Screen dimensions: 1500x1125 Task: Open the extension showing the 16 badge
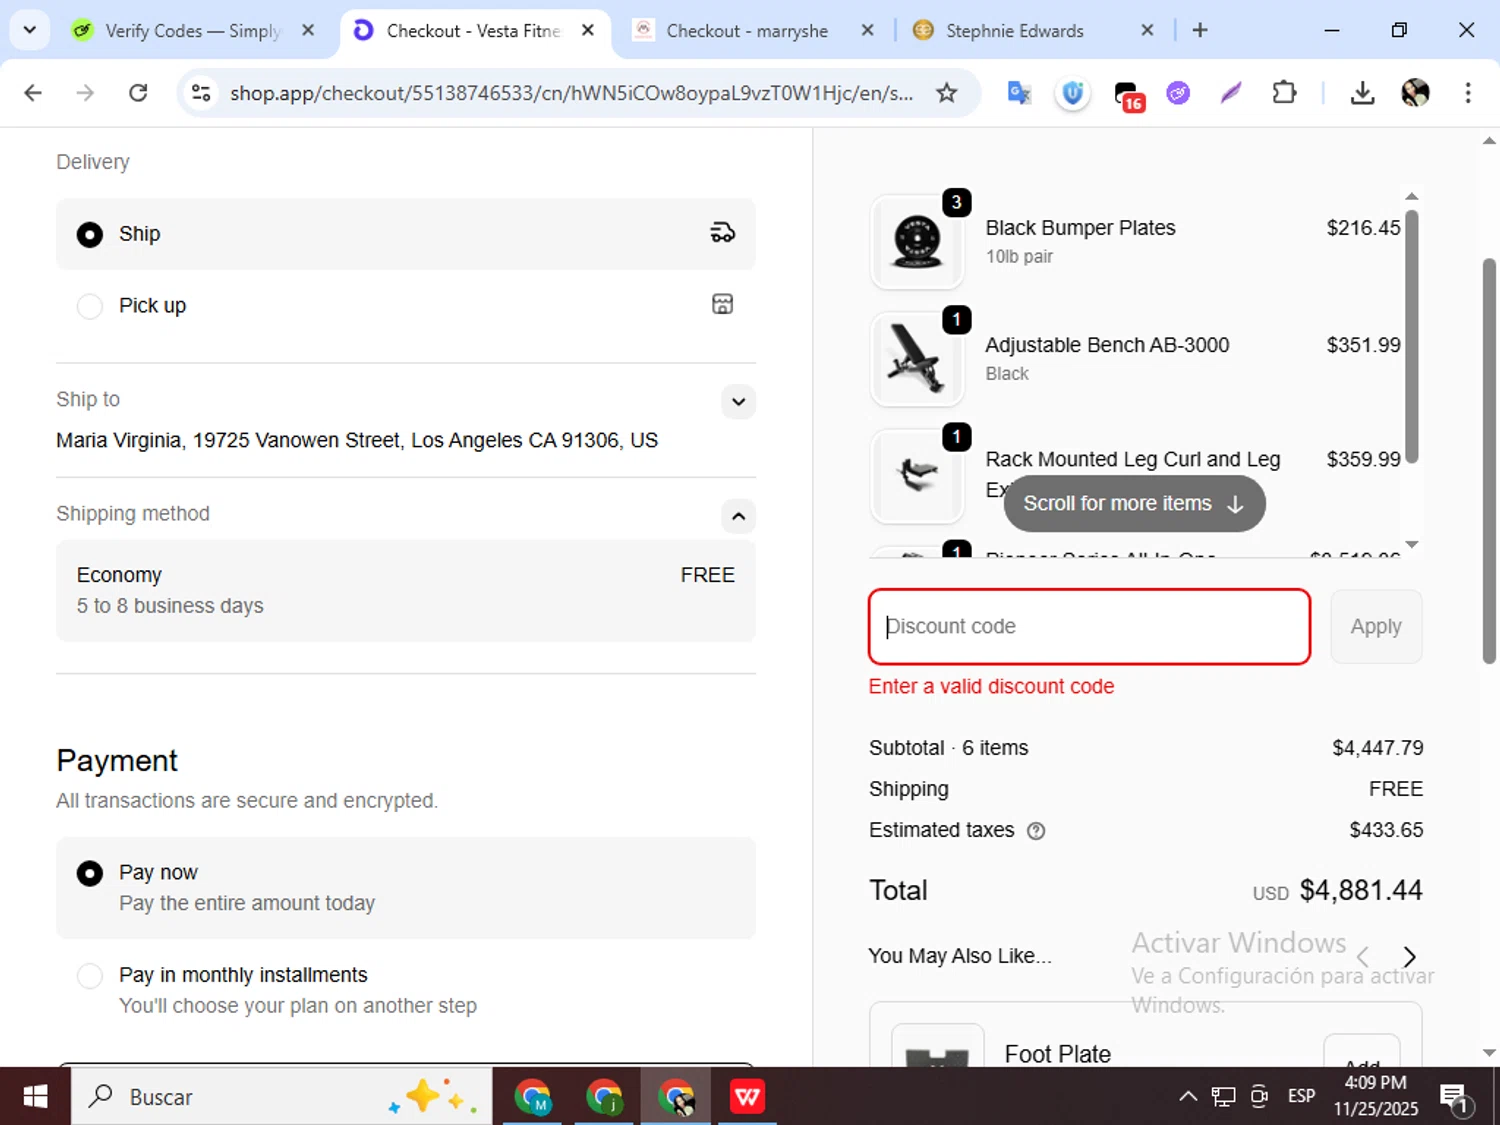[x=1127, y=95]
